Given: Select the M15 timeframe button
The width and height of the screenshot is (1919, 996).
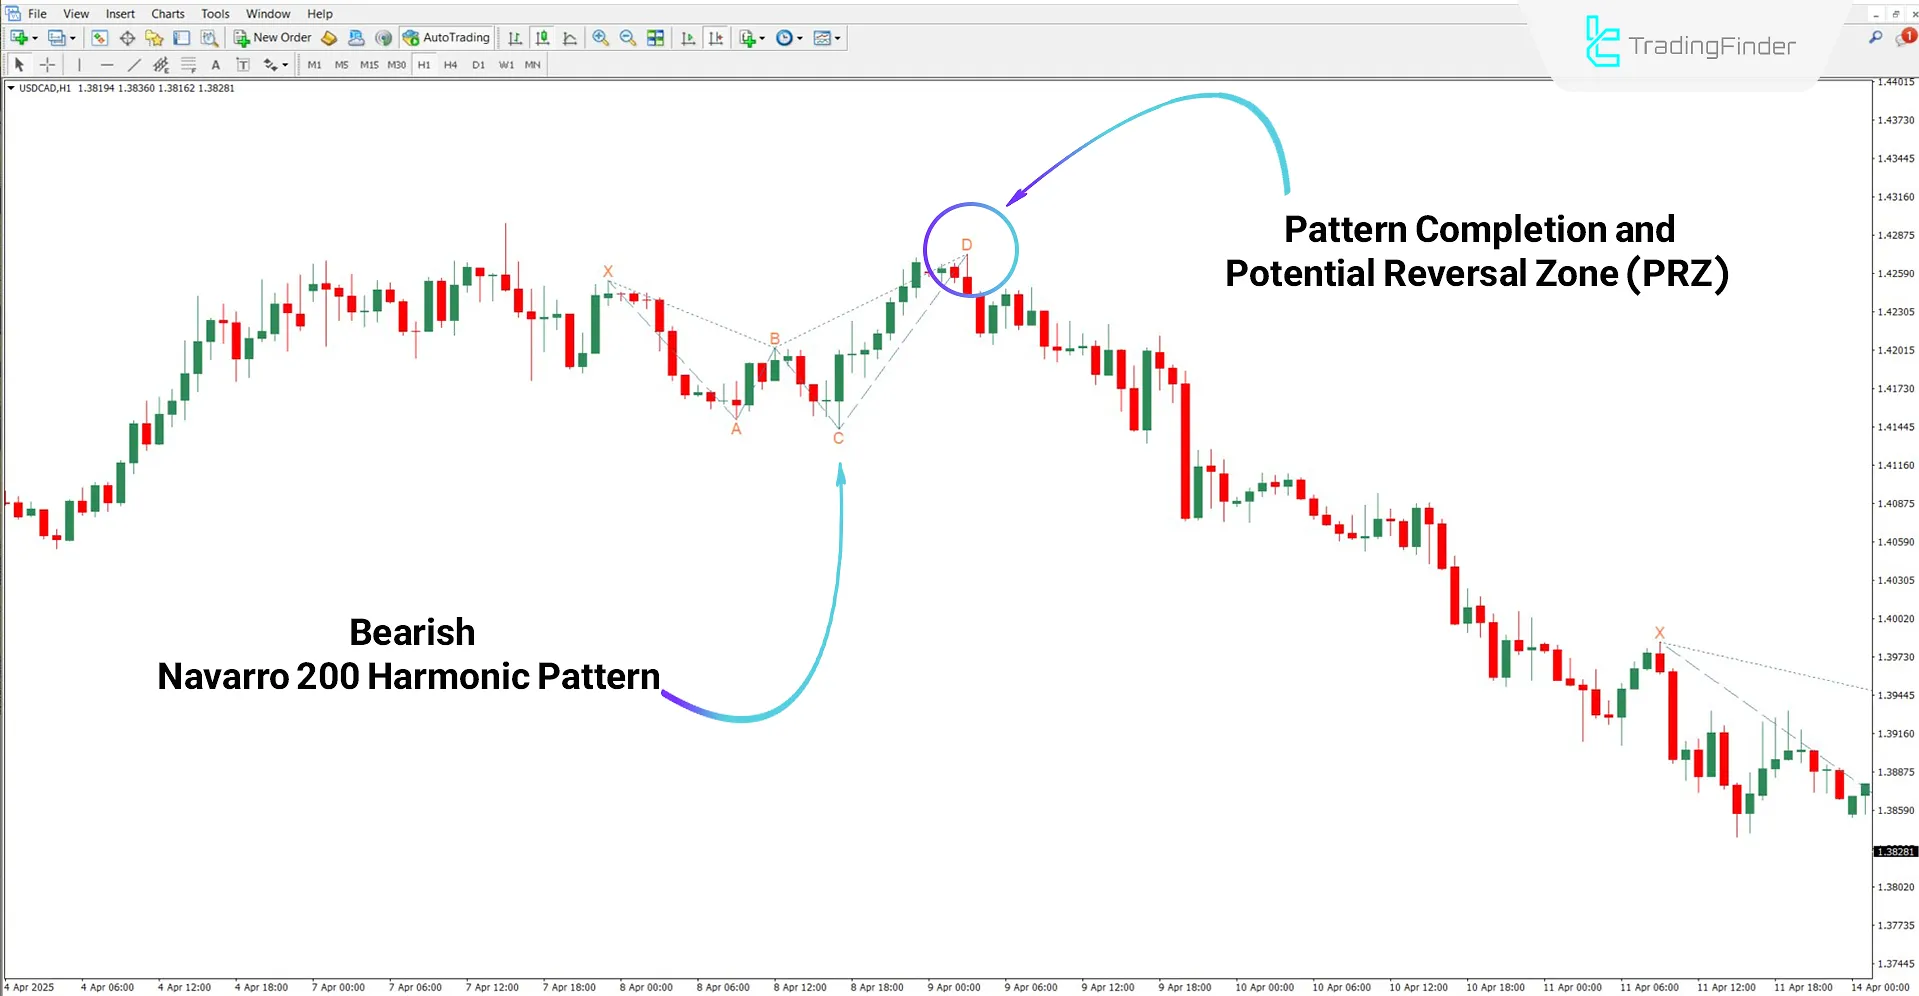Looking at the screenshot, I should pyautogui.click(x=369, y=64).
